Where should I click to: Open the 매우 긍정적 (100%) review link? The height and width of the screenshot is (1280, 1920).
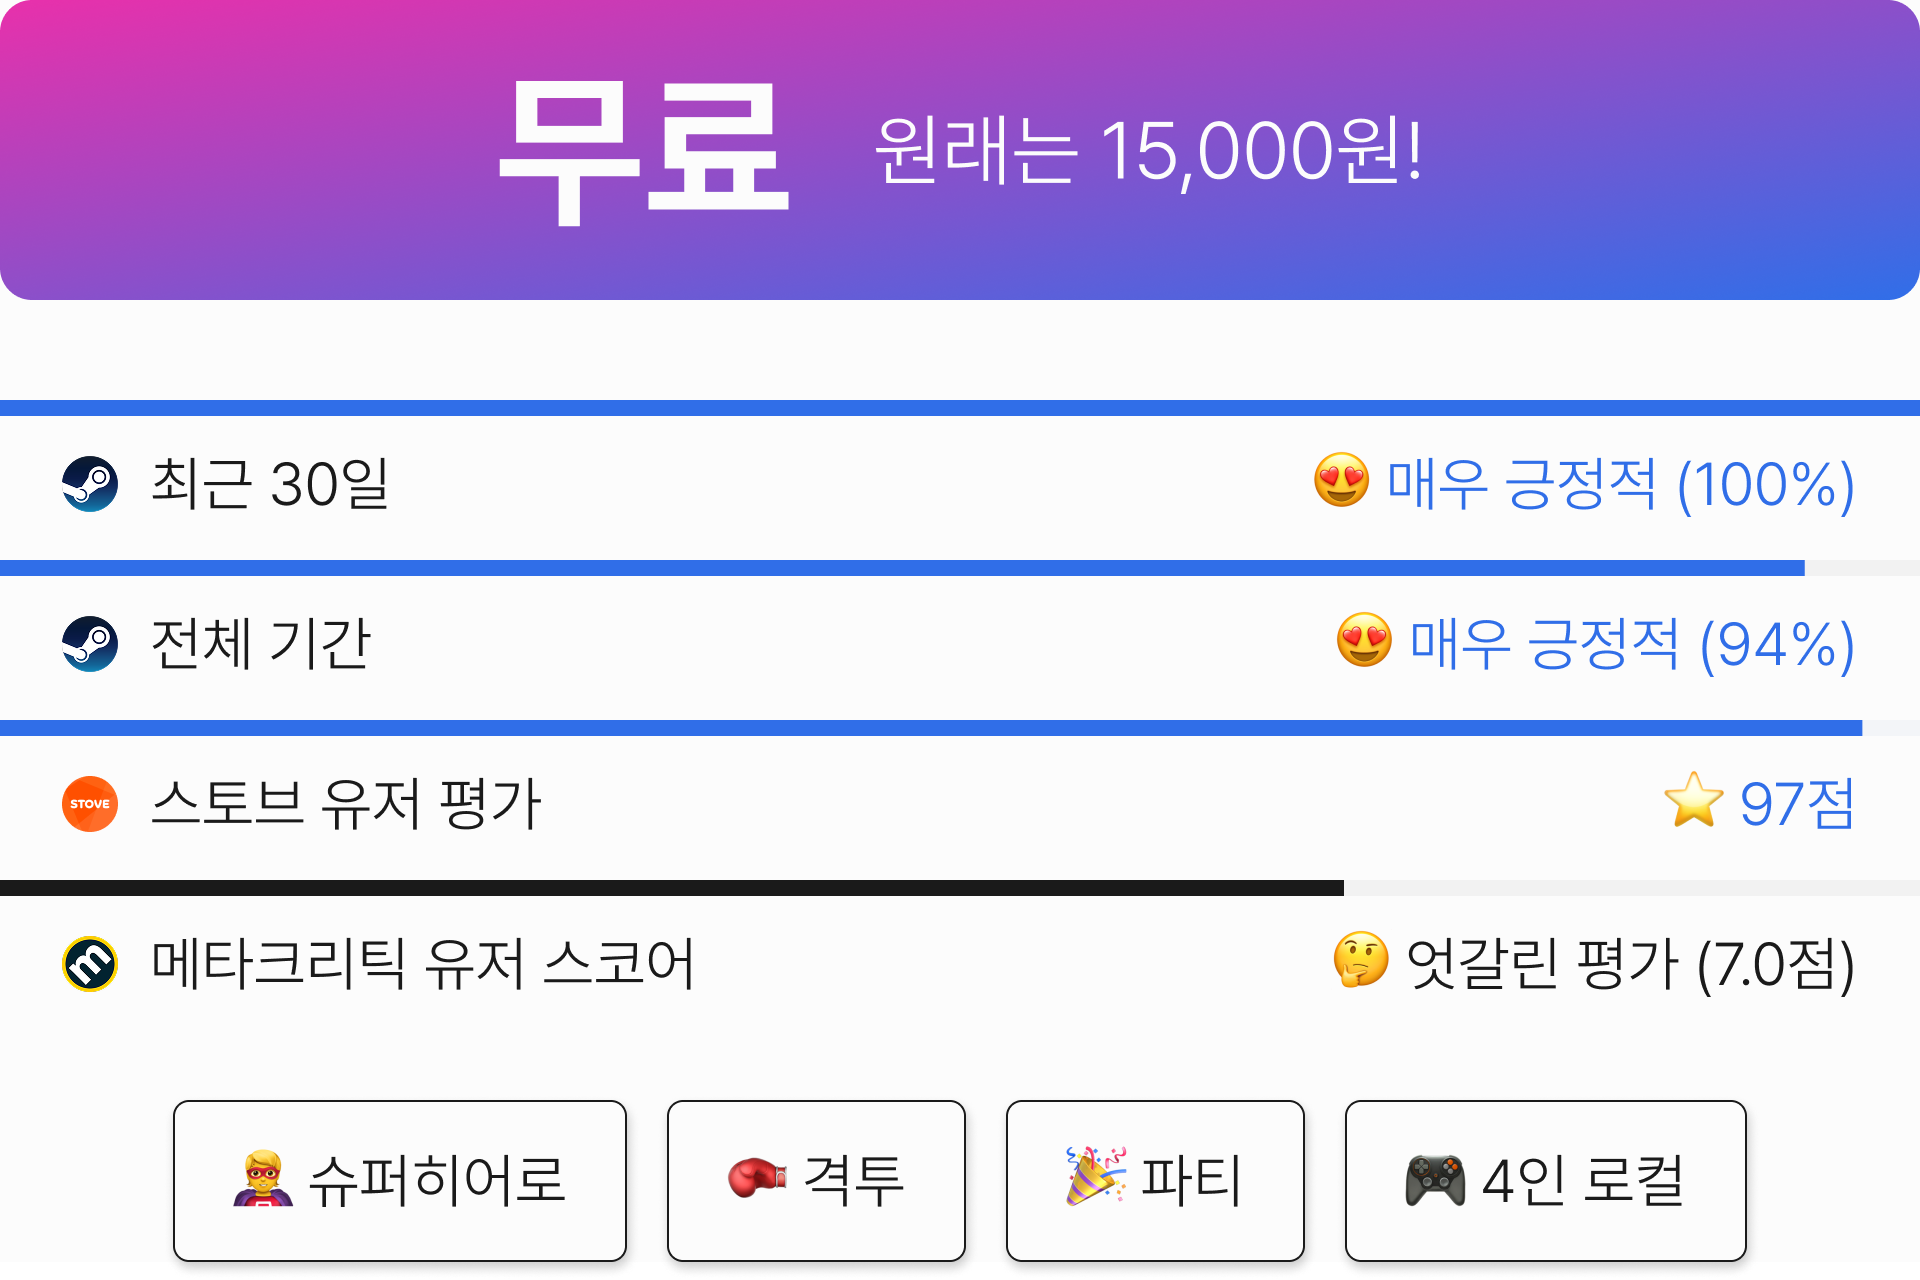click(1620, 485)
